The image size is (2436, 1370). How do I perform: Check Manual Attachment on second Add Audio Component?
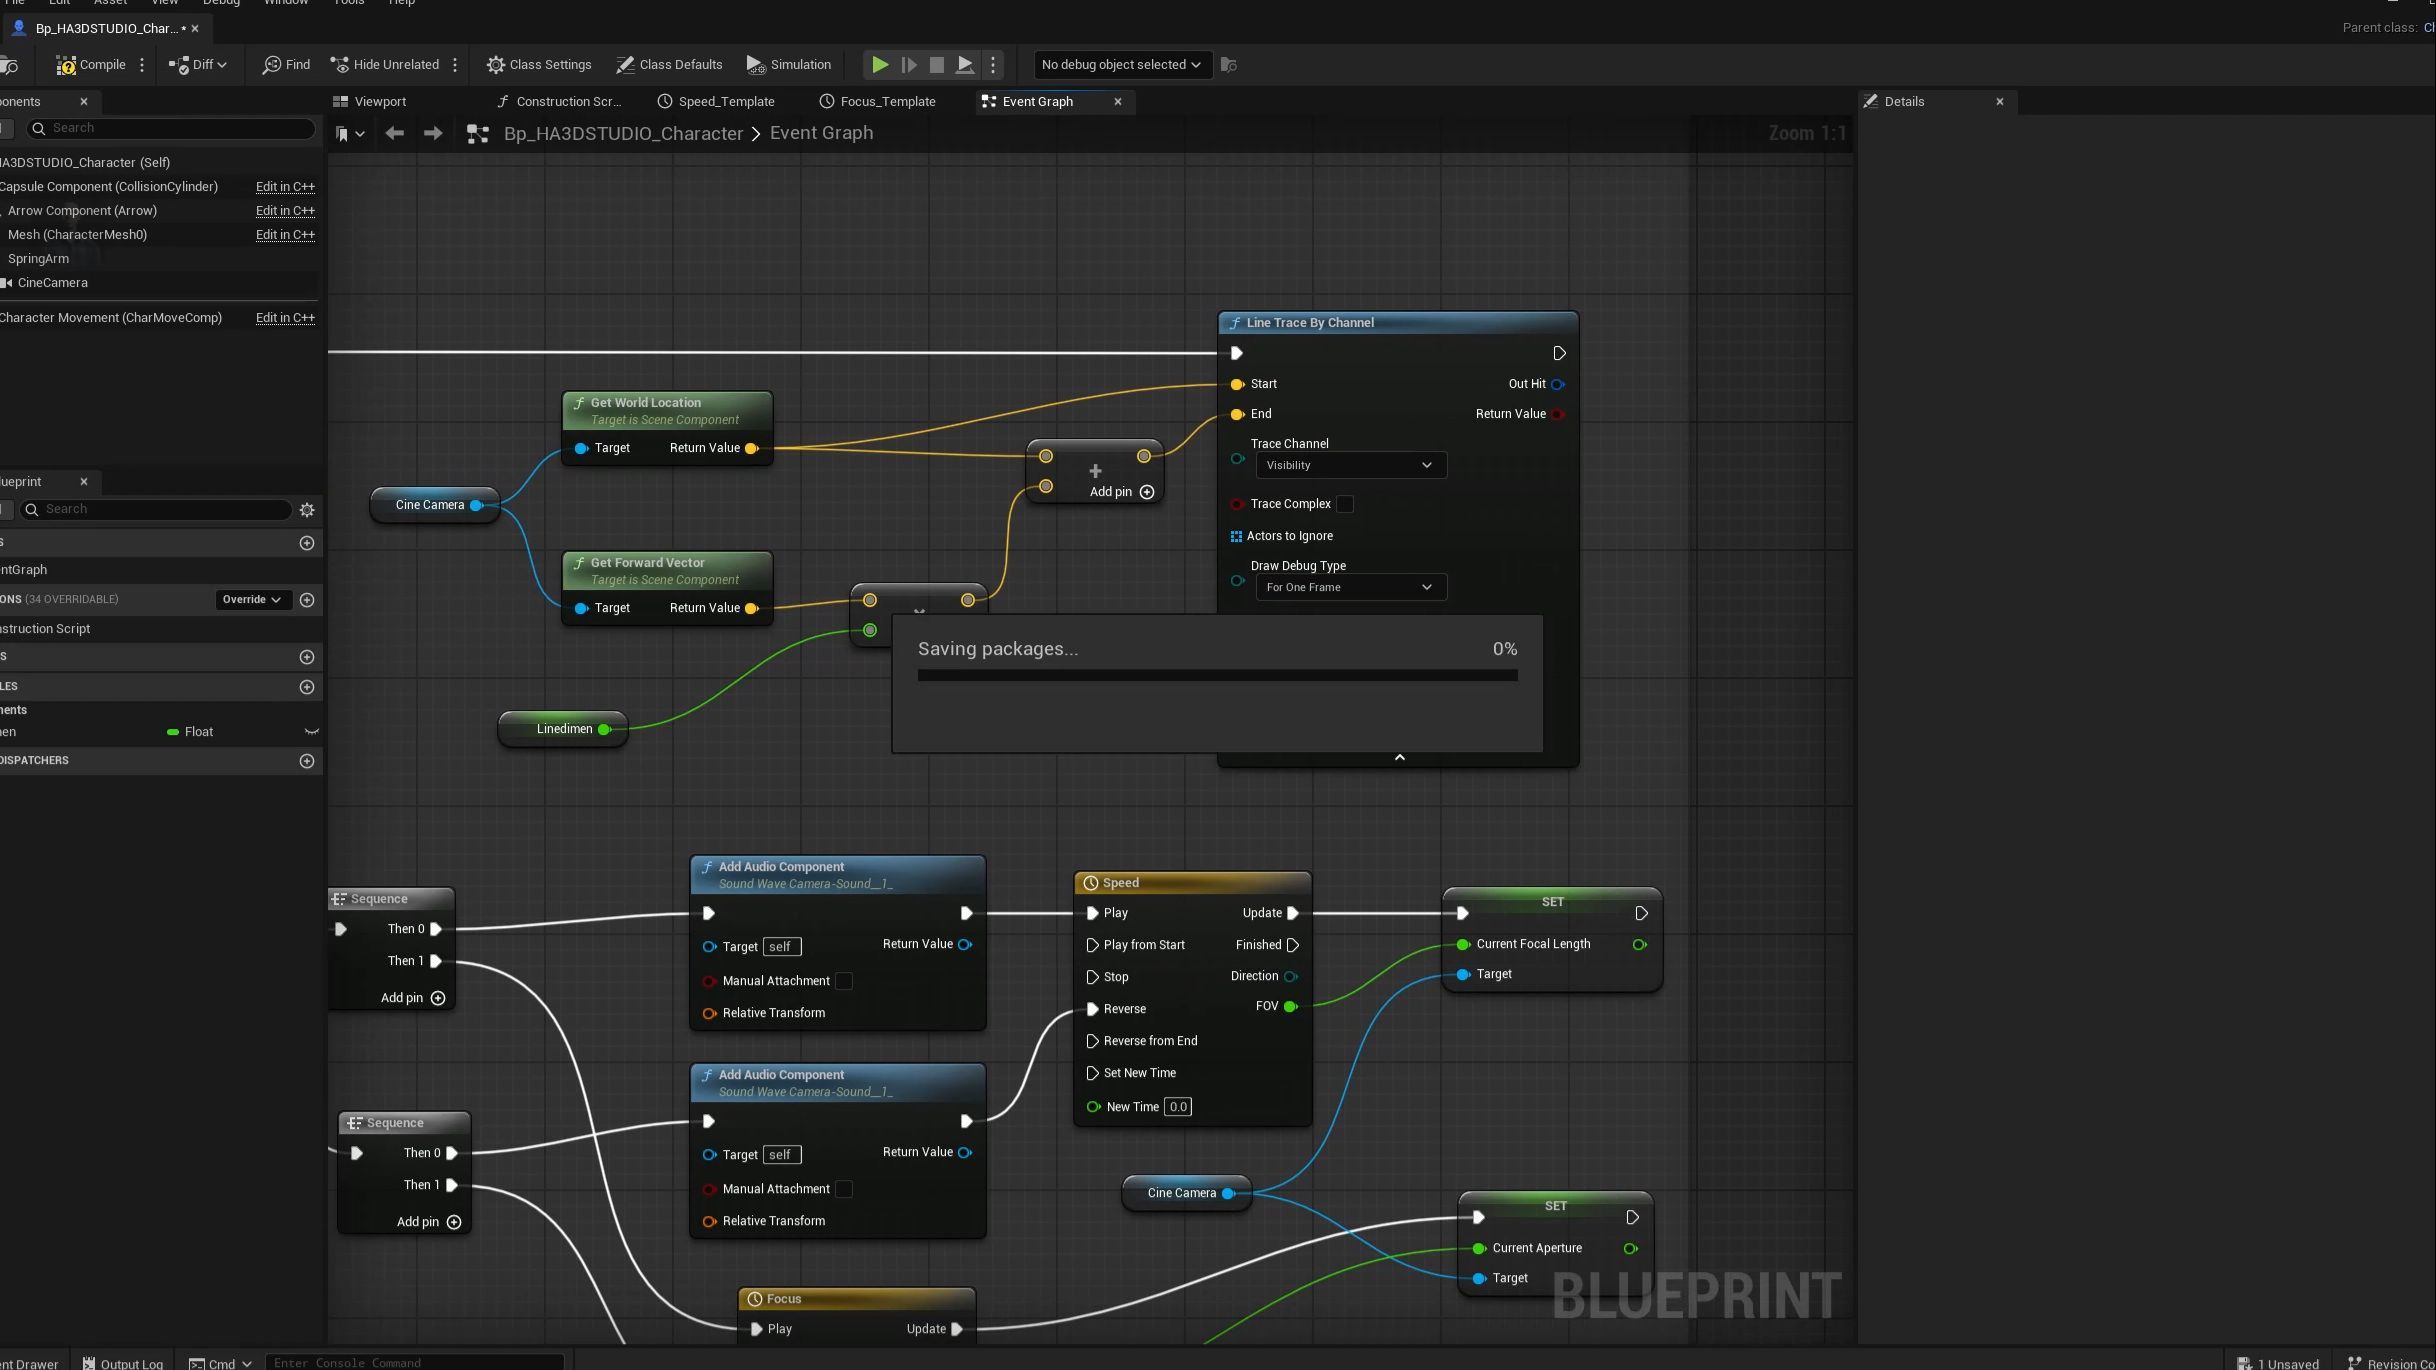point(844,1189)
